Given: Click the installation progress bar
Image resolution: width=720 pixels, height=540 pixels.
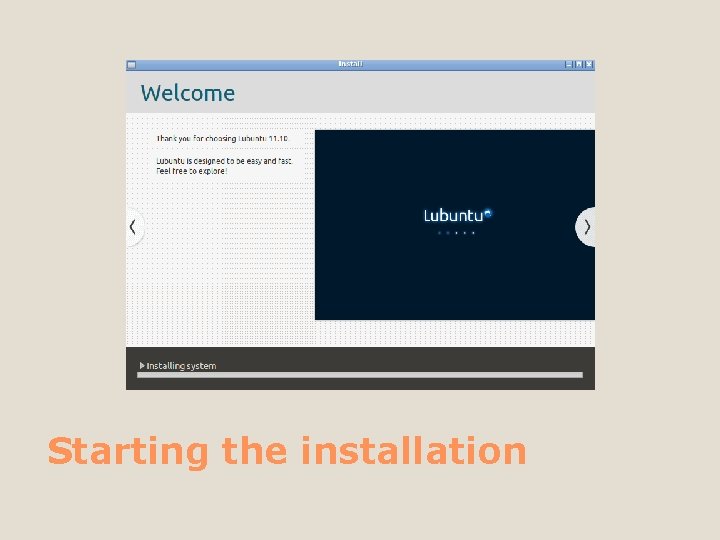Looking at the screenshot, I should click(x=360, y=375).
